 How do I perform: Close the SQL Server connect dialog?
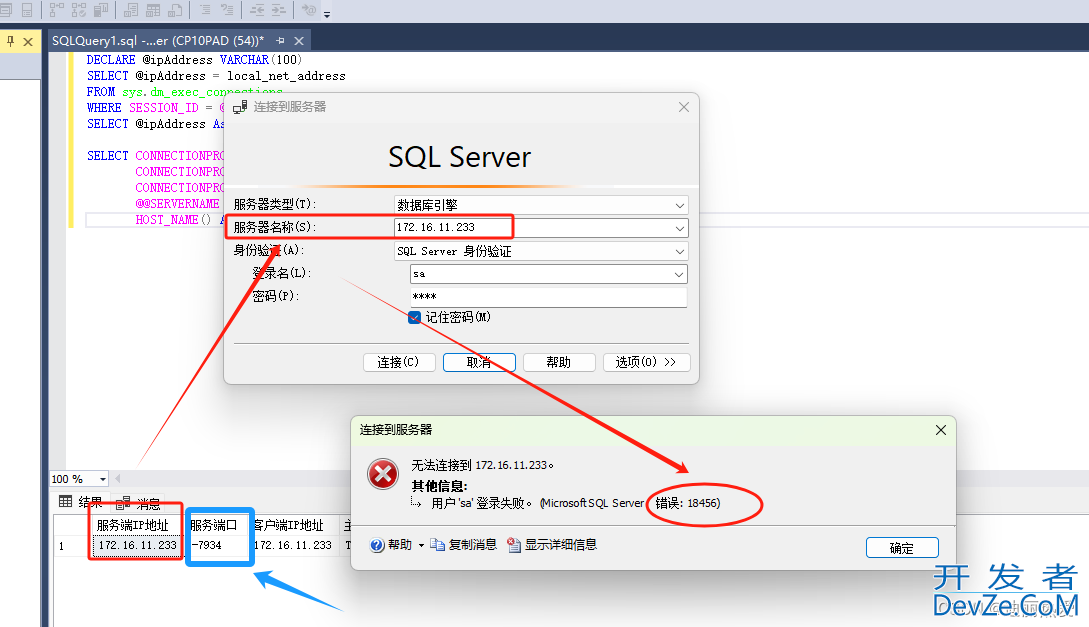pyautogui.click(x=683, y=107)
